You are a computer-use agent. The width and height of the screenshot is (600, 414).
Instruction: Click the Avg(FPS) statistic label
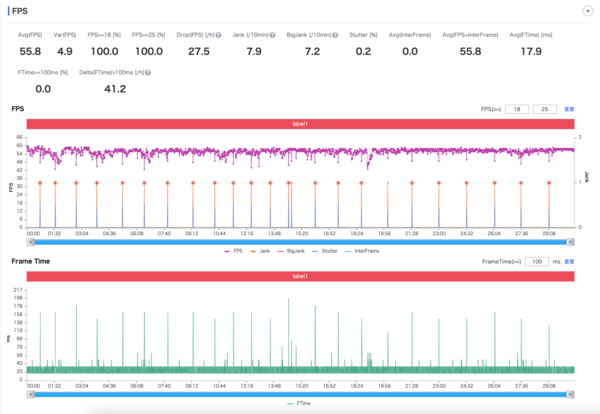tap(30, 35)
